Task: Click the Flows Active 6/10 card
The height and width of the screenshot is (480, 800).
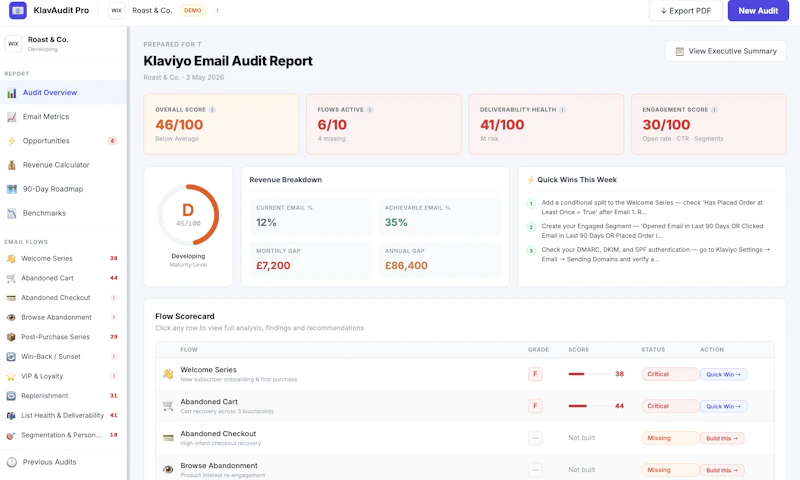Action: coord(384,124)
